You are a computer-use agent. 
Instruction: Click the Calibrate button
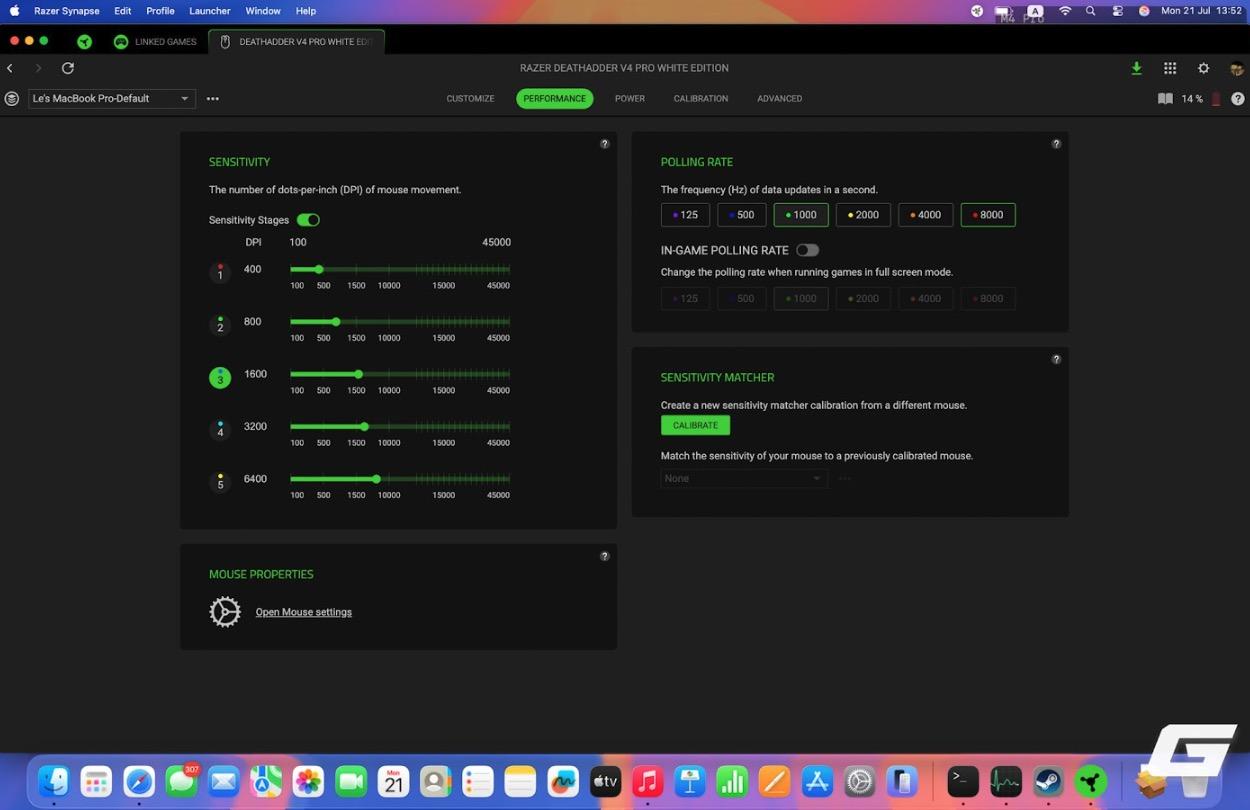(x=696, y=425)
